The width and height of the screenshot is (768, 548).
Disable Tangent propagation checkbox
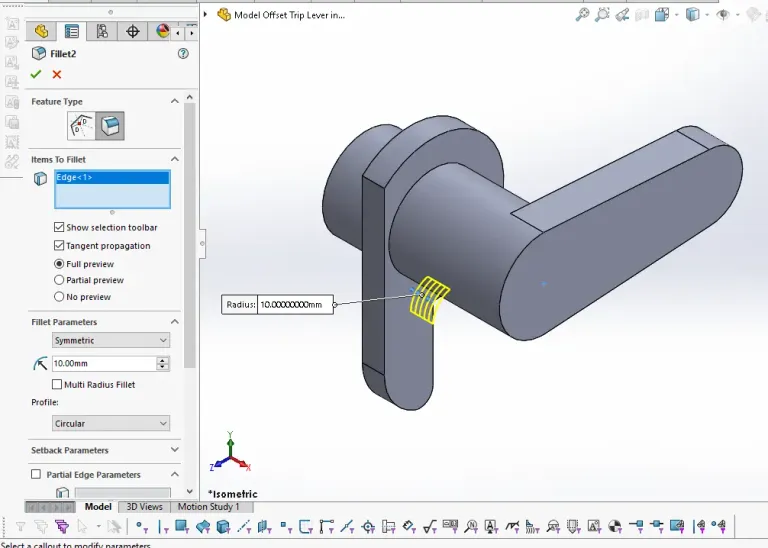pyautogui.click(x=59, y=246)
